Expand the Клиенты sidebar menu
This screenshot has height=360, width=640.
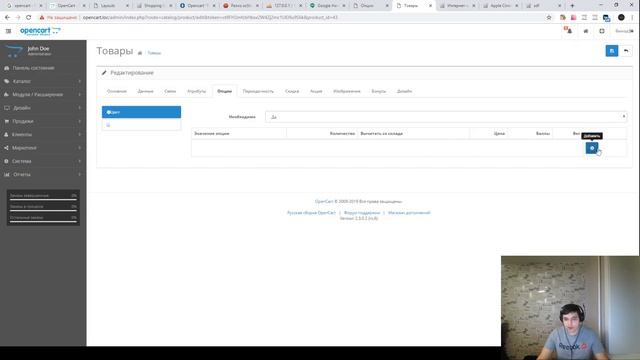43,134
